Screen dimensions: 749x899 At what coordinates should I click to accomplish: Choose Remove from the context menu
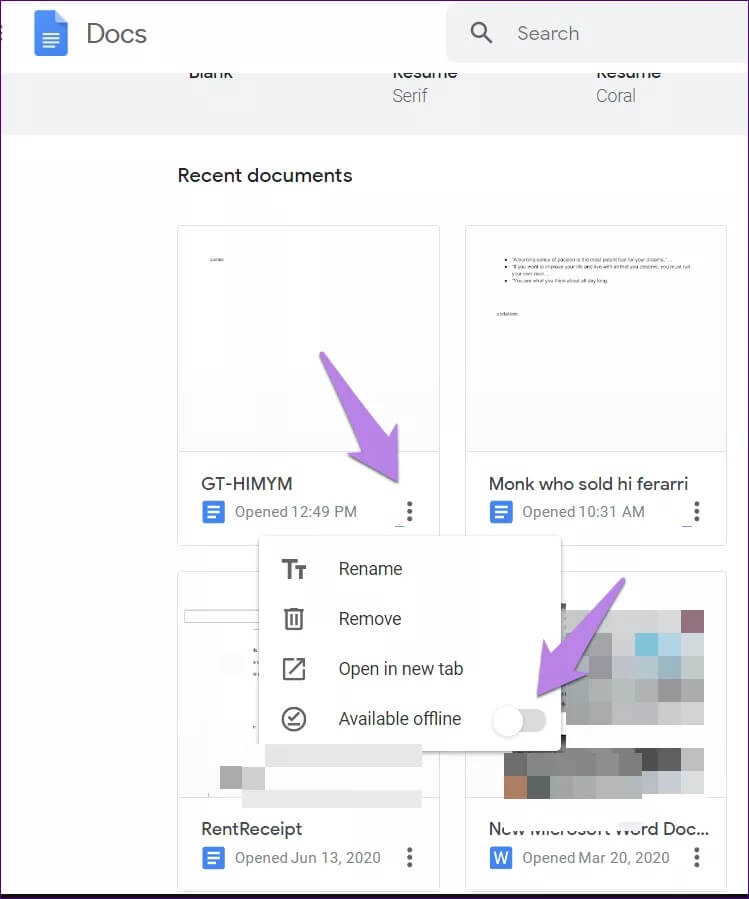[409, 619]
